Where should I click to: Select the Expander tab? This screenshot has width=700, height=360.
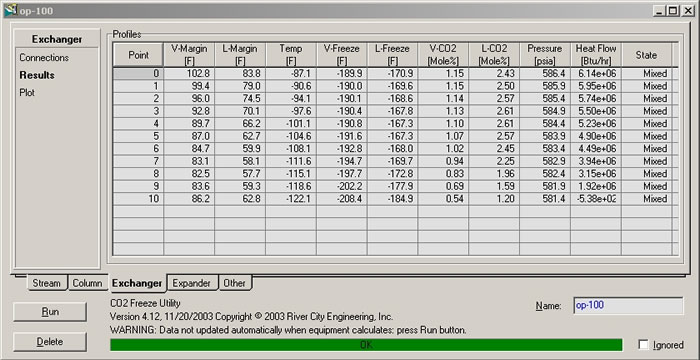click(192, 283)
